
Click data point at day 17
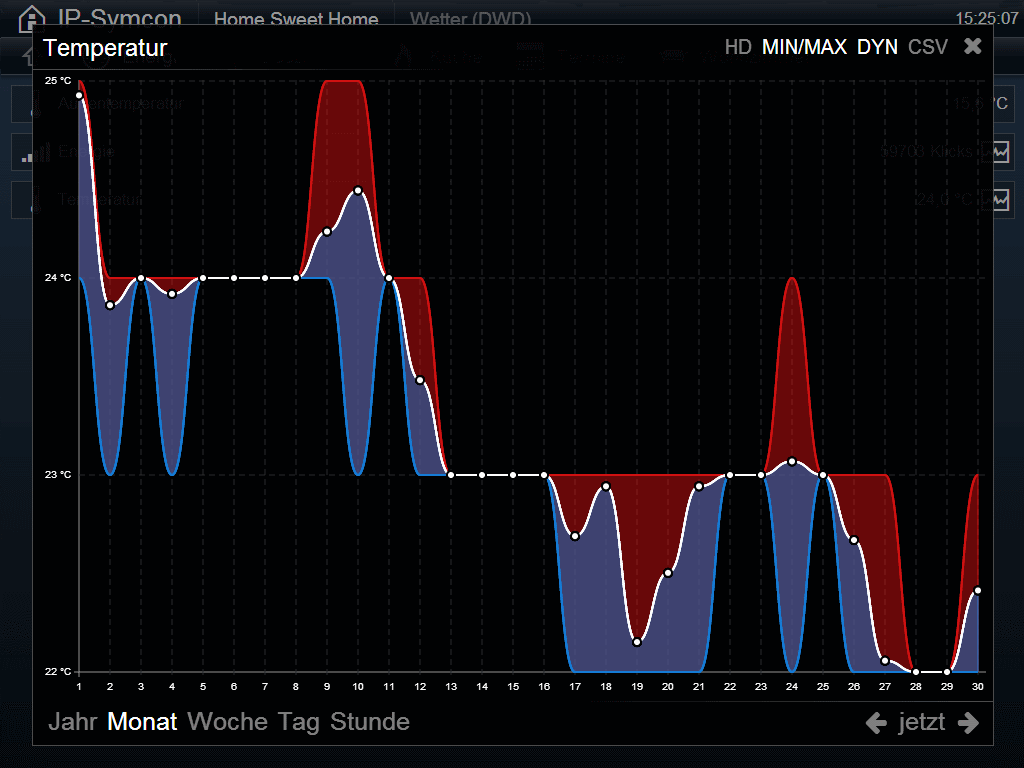tap(575, 537)
